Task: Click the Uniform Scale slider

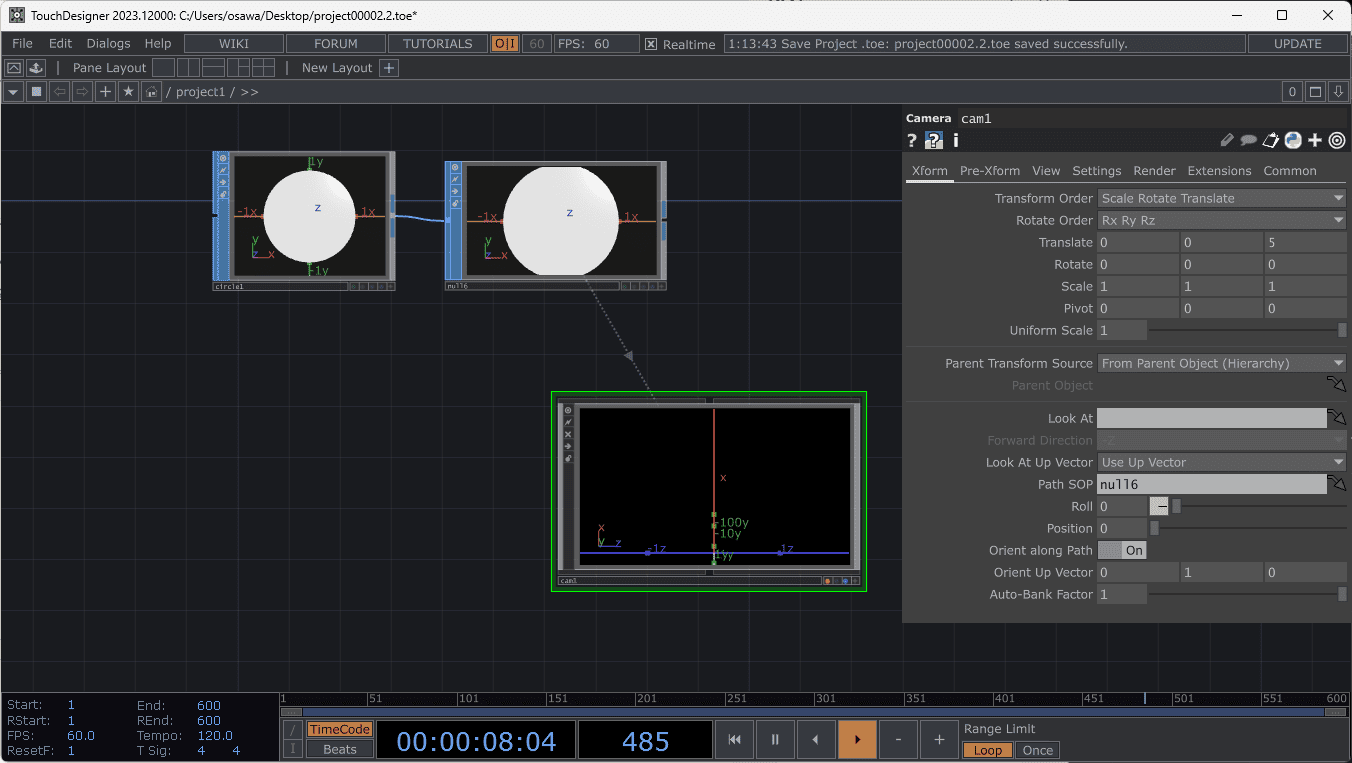Action: pyautogui.click(x=1247, y=330)
